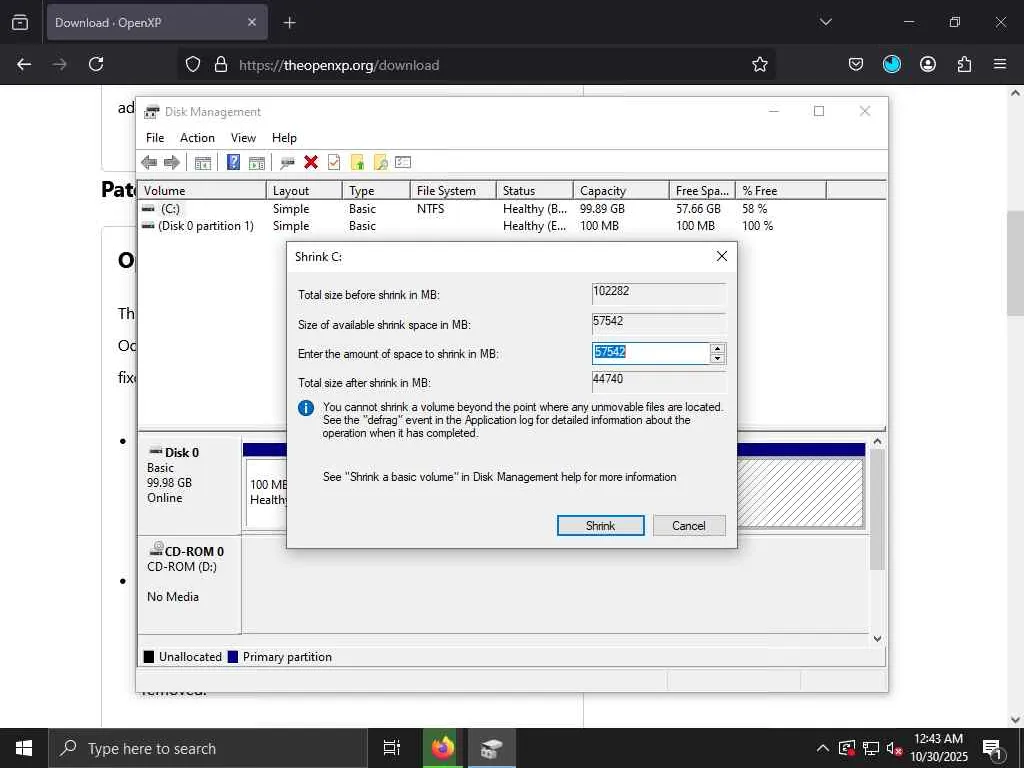Open the Windows Start menu
The image size is (1024, 768).
point(24,748)
